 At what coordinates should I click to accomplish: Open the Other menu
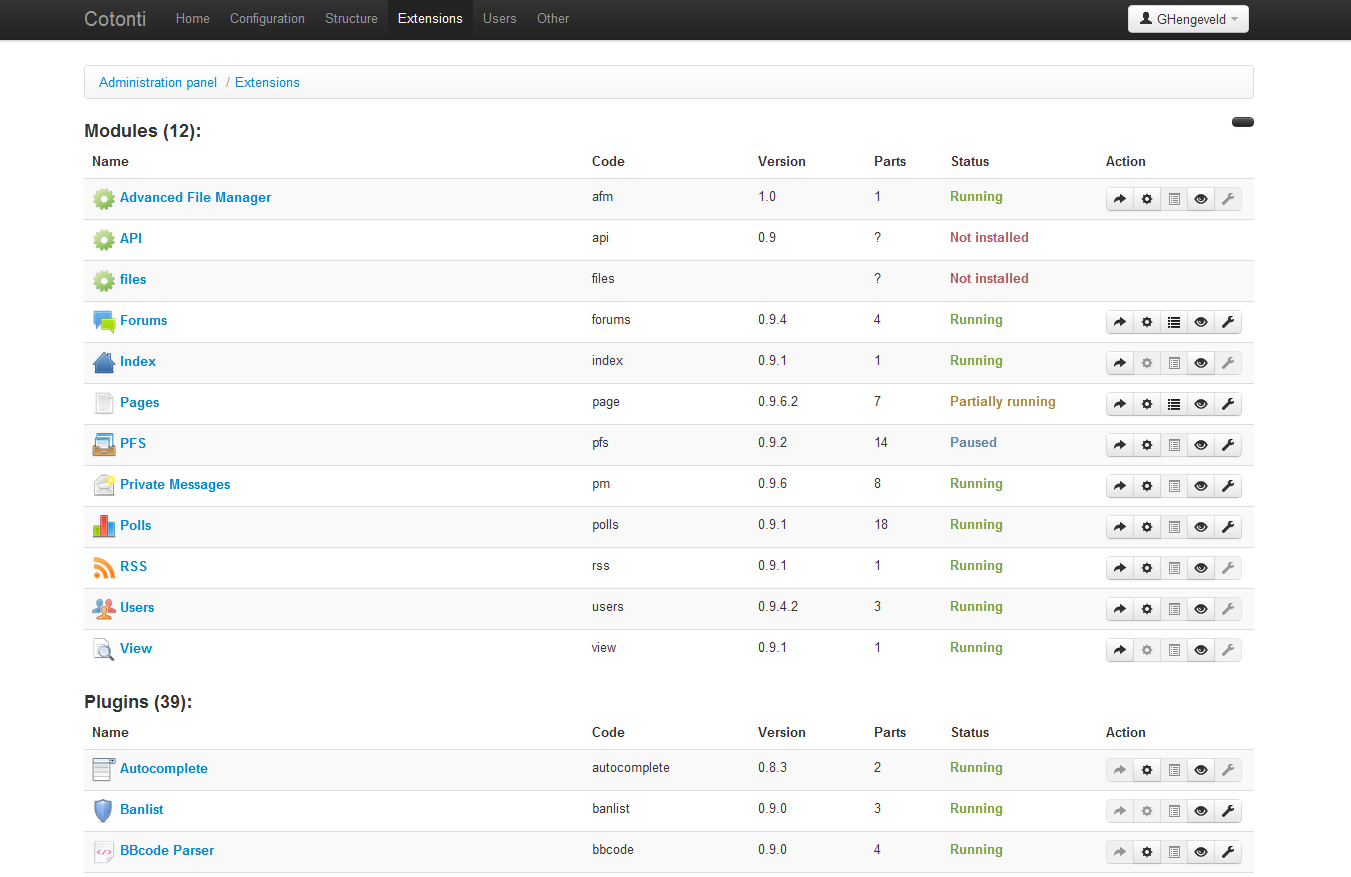pos(553,19)
